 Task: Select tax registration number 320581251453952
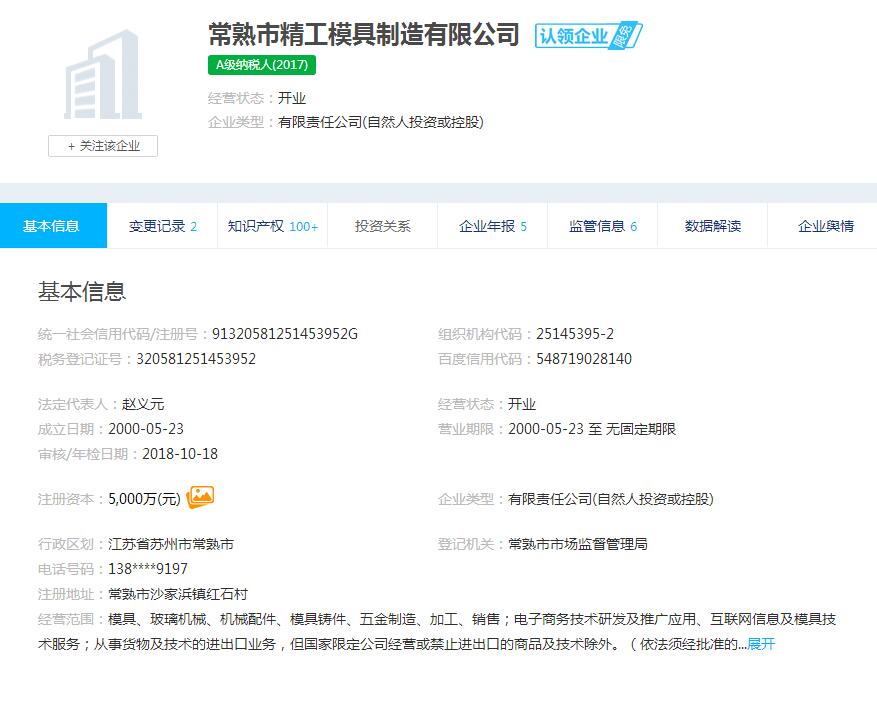(x=196, y=358)
